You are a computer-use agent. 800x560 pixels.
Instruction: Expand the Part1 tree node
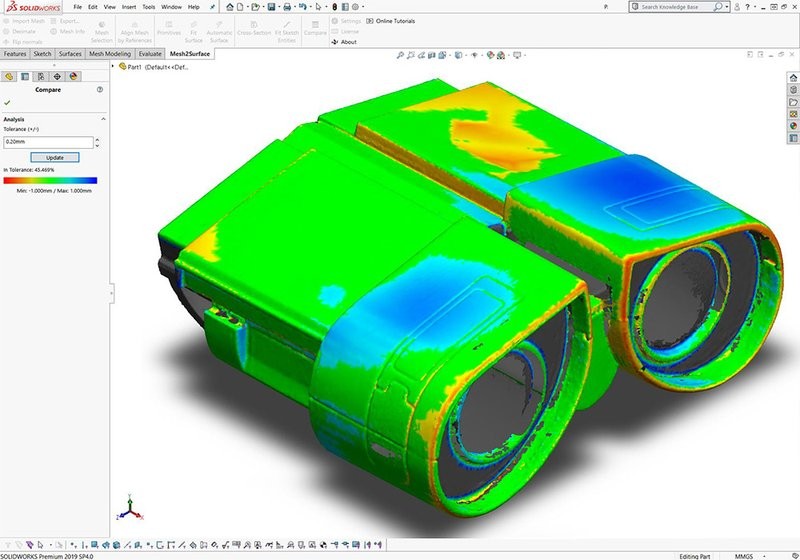tap(116, 67)
